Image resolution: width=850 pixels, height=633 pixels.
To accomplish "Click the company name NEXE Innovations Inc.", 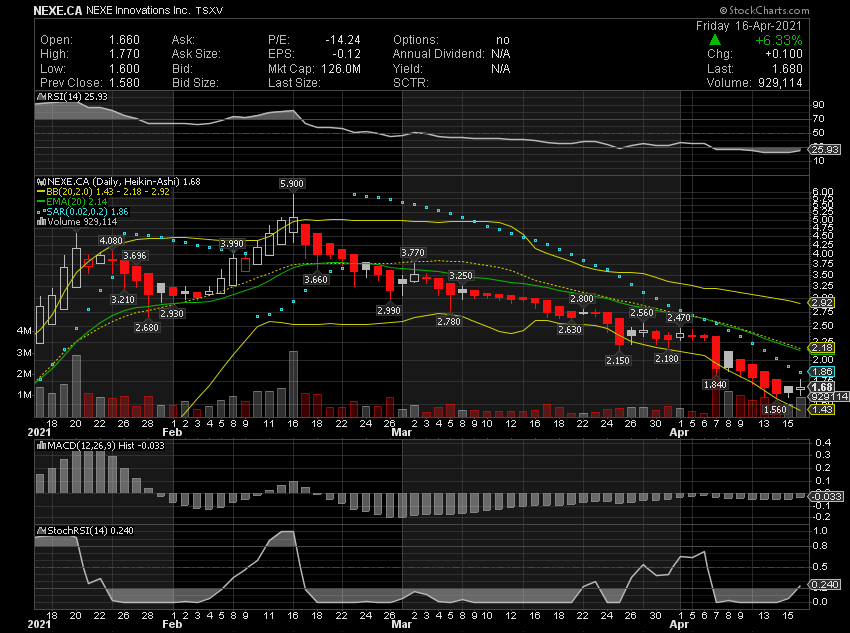I will click(138, 10).
